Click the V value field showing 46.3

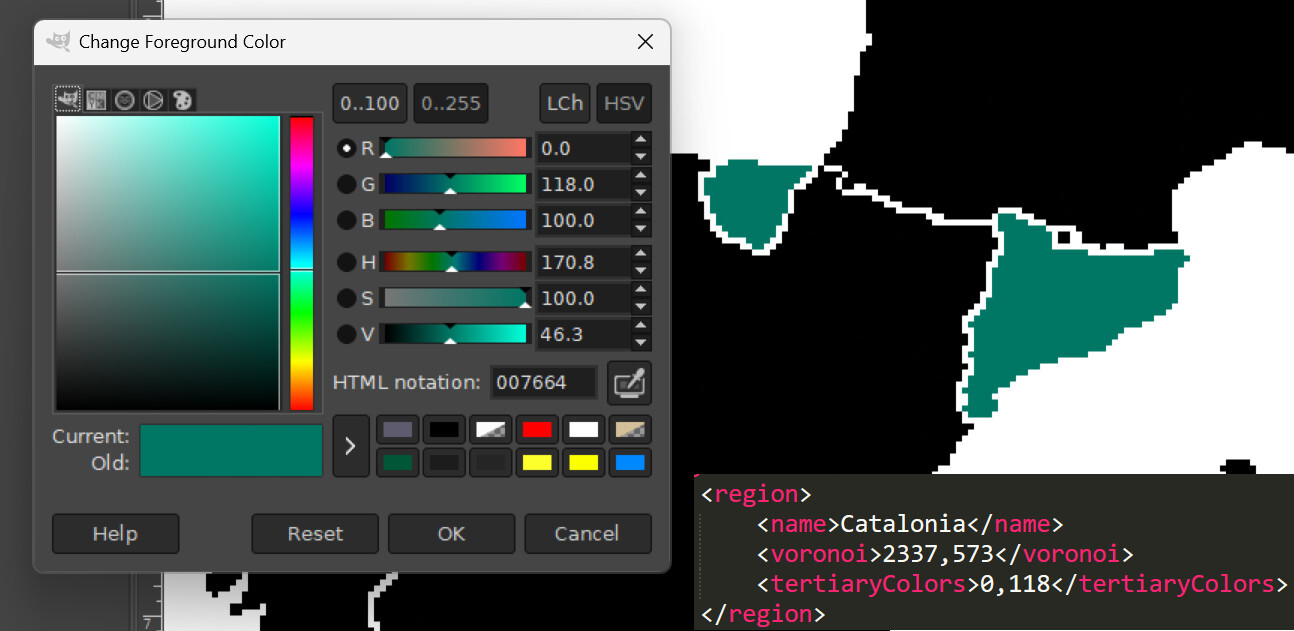click(x=583, y=334)
